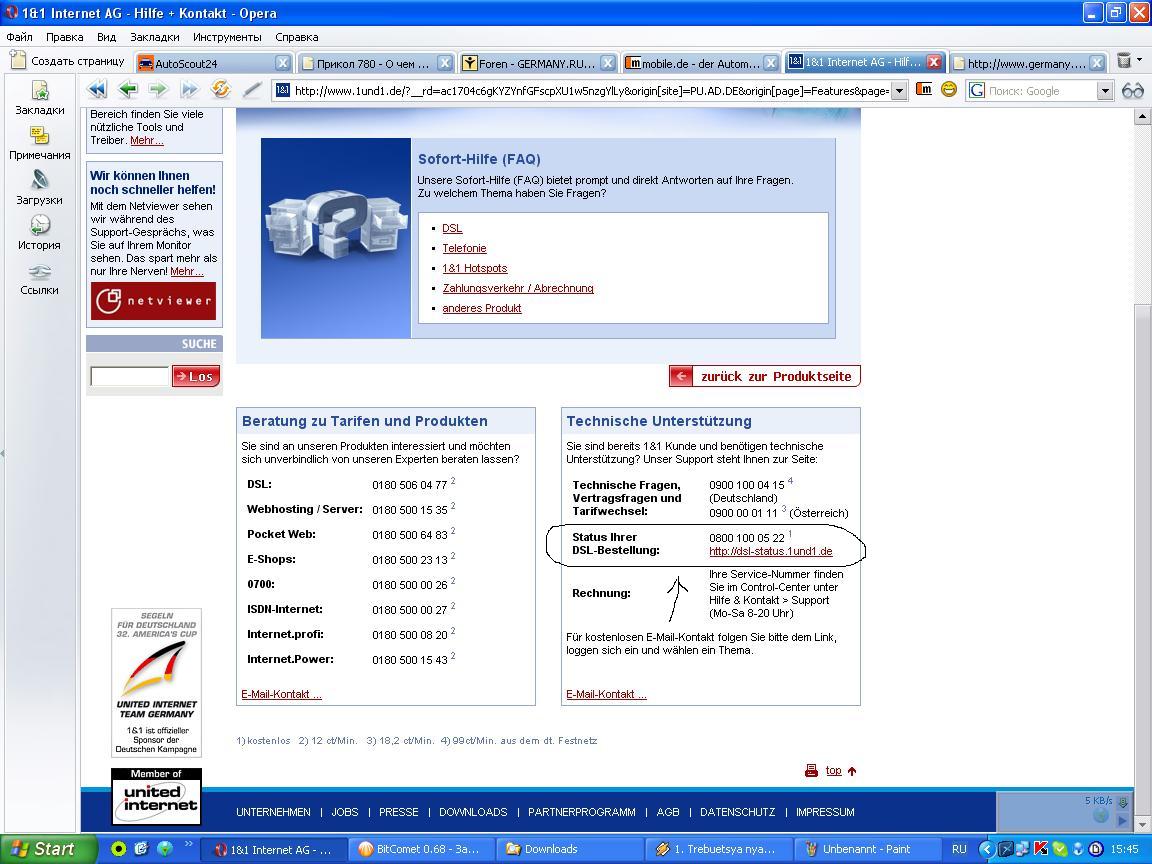Click the Los search button
This screenshot has height=864, width=1152.
(x=196, y=376)
